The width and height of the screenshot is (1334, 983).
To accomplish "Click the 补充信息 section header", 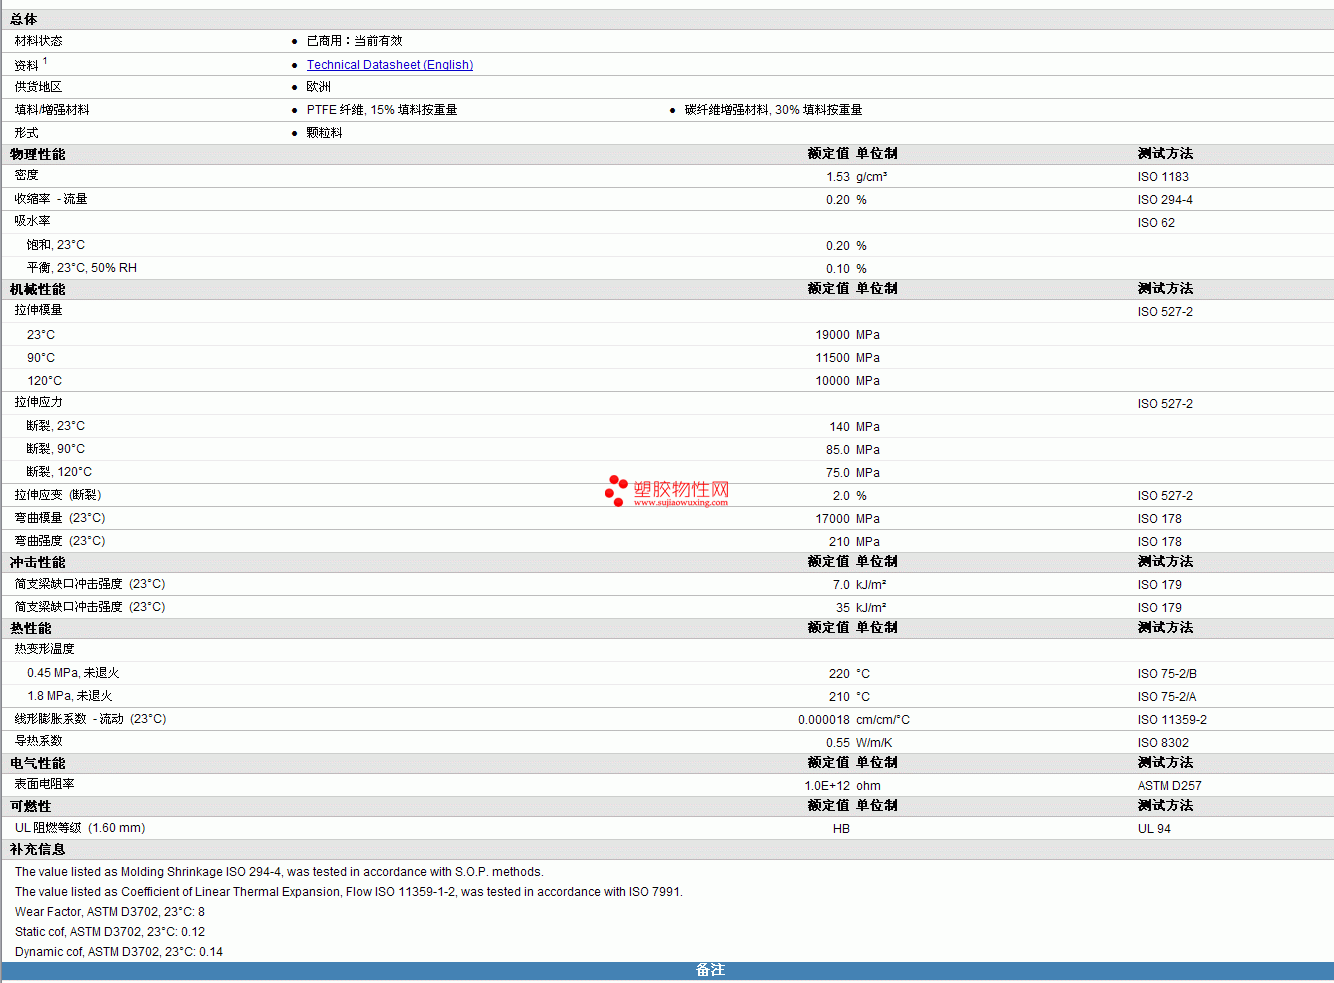I will pyautogui.click(x=38, y=849).
